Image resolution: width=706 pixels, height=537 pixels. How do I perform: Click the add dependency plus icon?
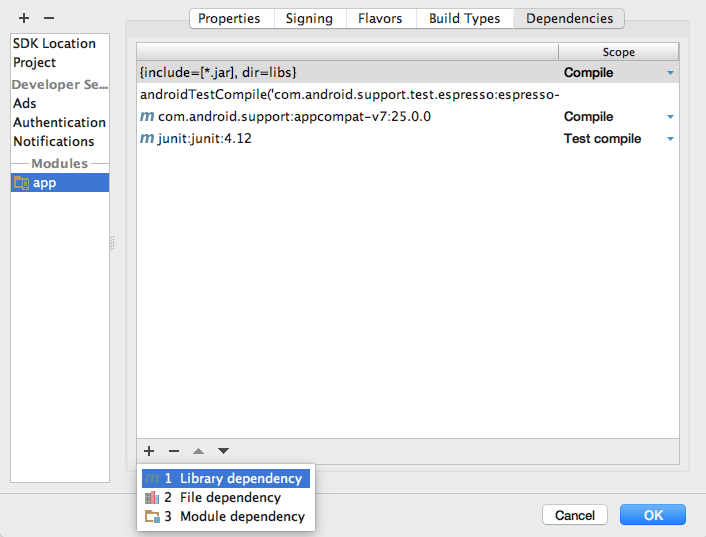pos(149,452)
